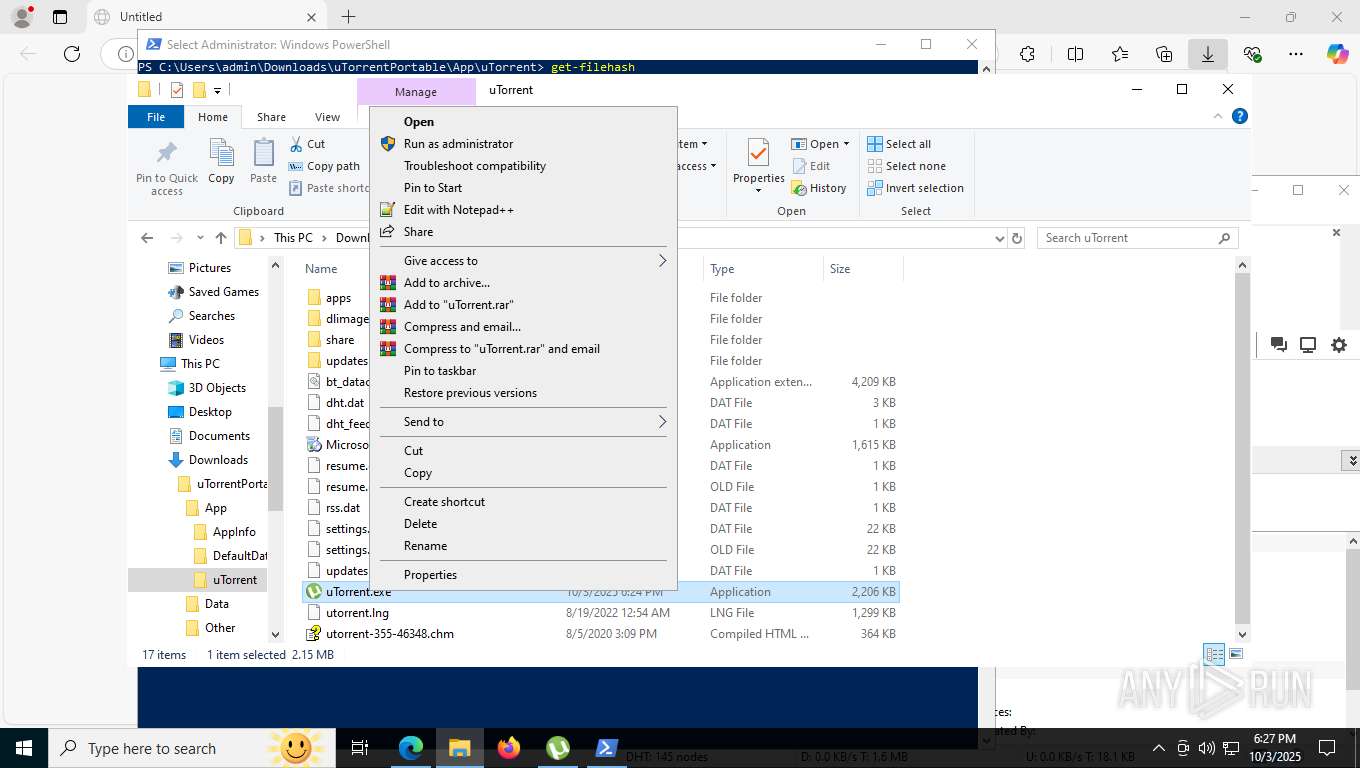
Task: Open Edge downloads icon in toolbar
Action: [1208, 54]
